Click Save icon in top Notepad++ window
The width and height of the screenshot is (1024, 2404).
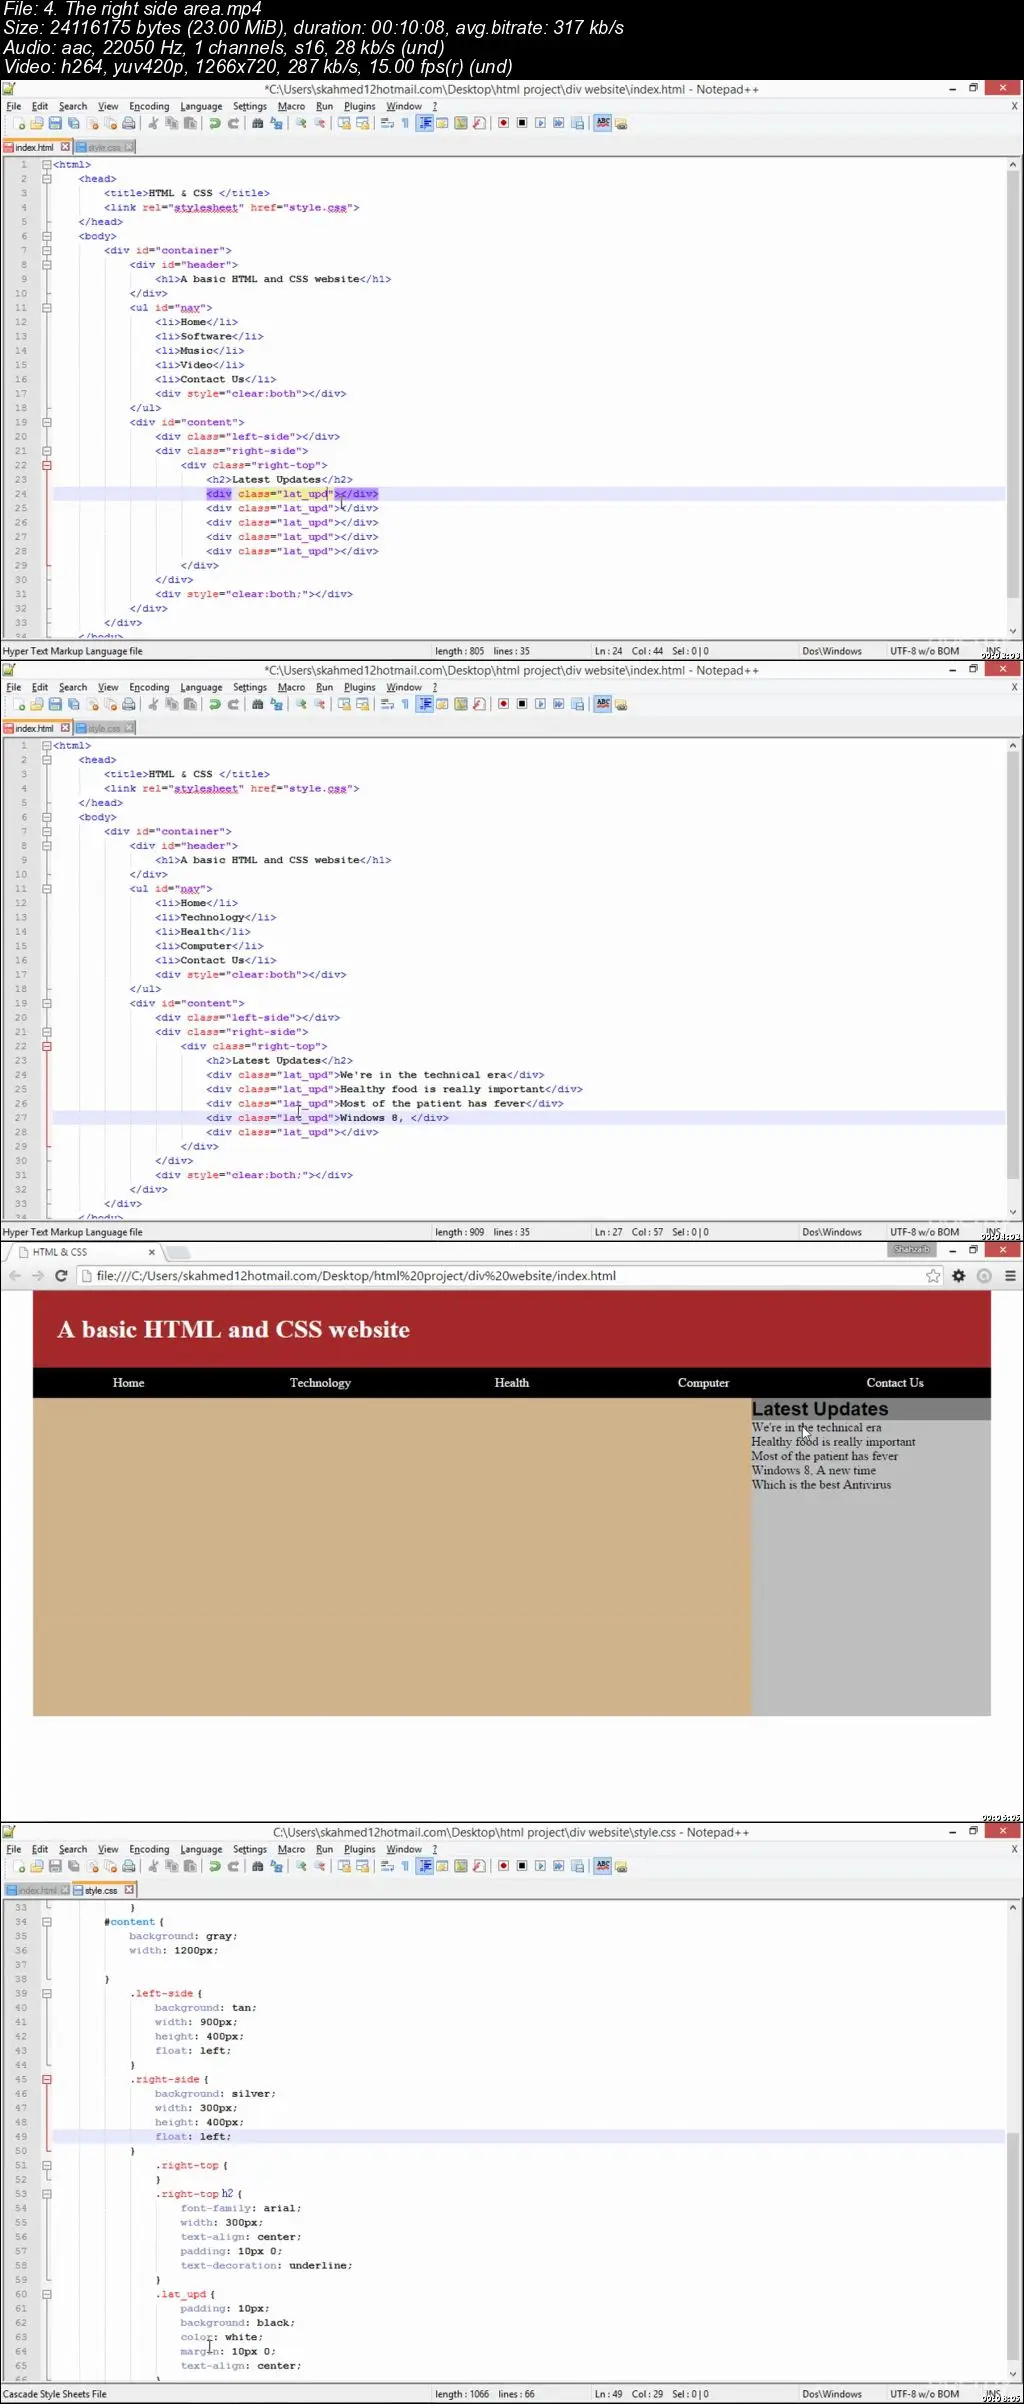click(55, 124)
